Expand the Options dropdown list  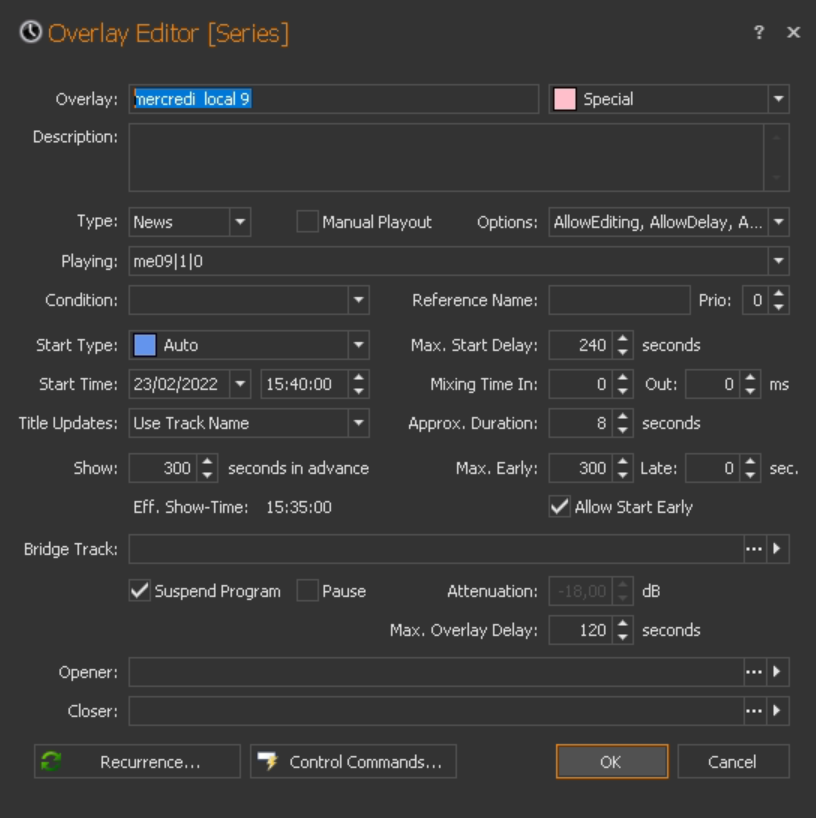point(778,222)
